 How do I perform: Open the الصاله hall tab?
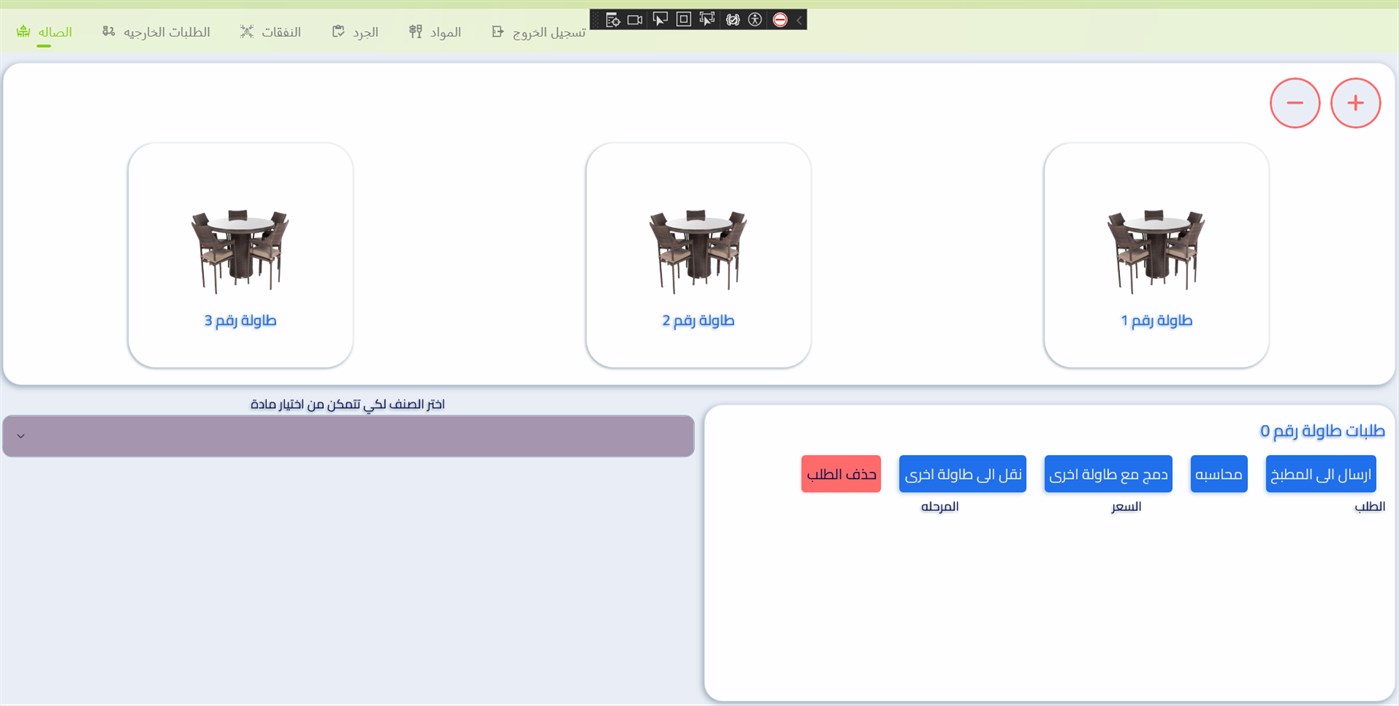tap(45, 32)
